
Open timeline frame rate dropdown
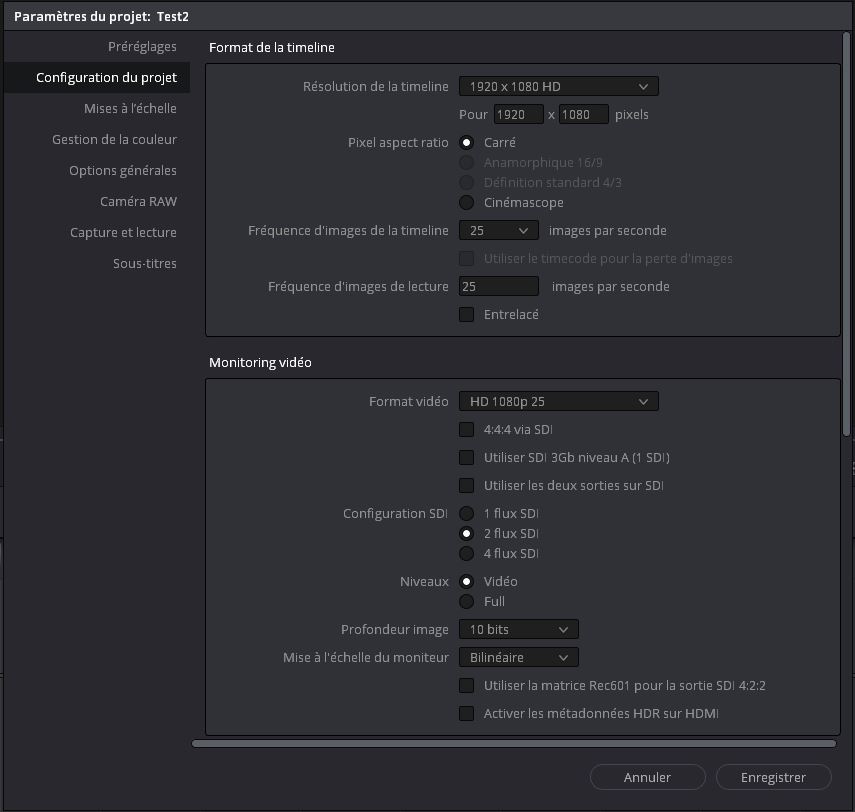click(x=498, y=231)
